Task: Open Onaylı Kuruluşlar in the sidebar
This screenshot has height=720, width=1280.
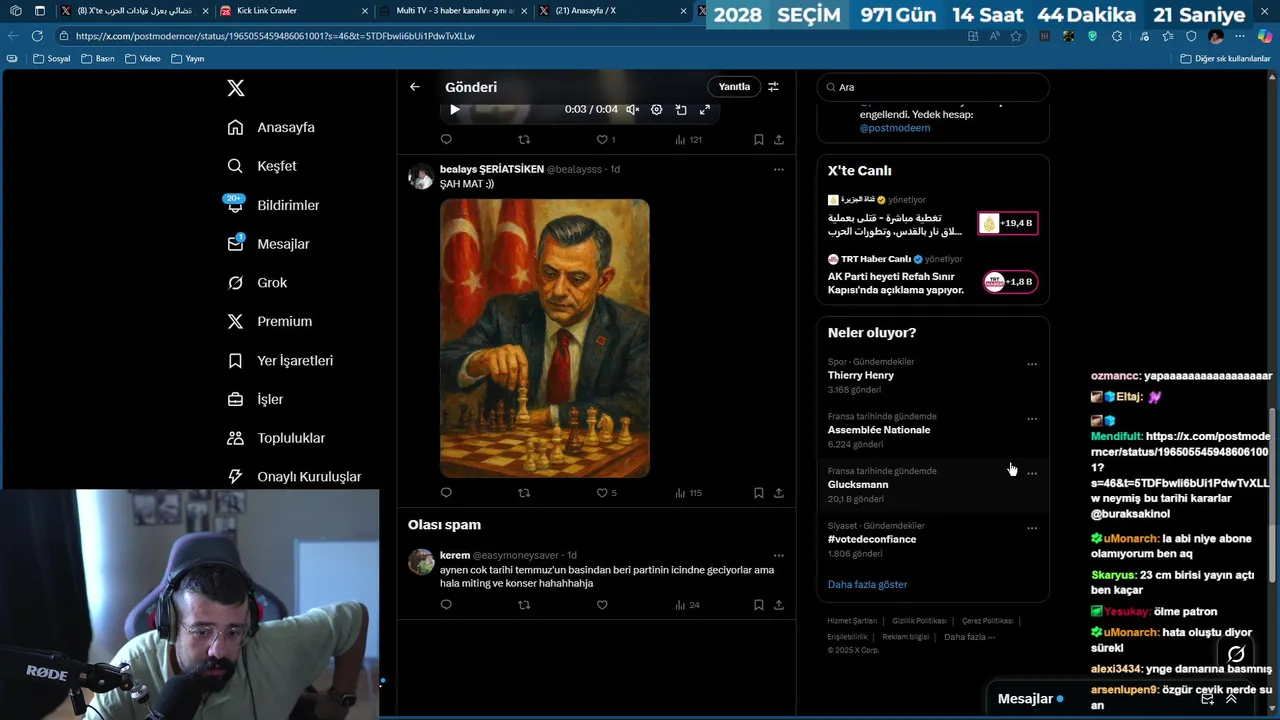Action: point(294,477)
